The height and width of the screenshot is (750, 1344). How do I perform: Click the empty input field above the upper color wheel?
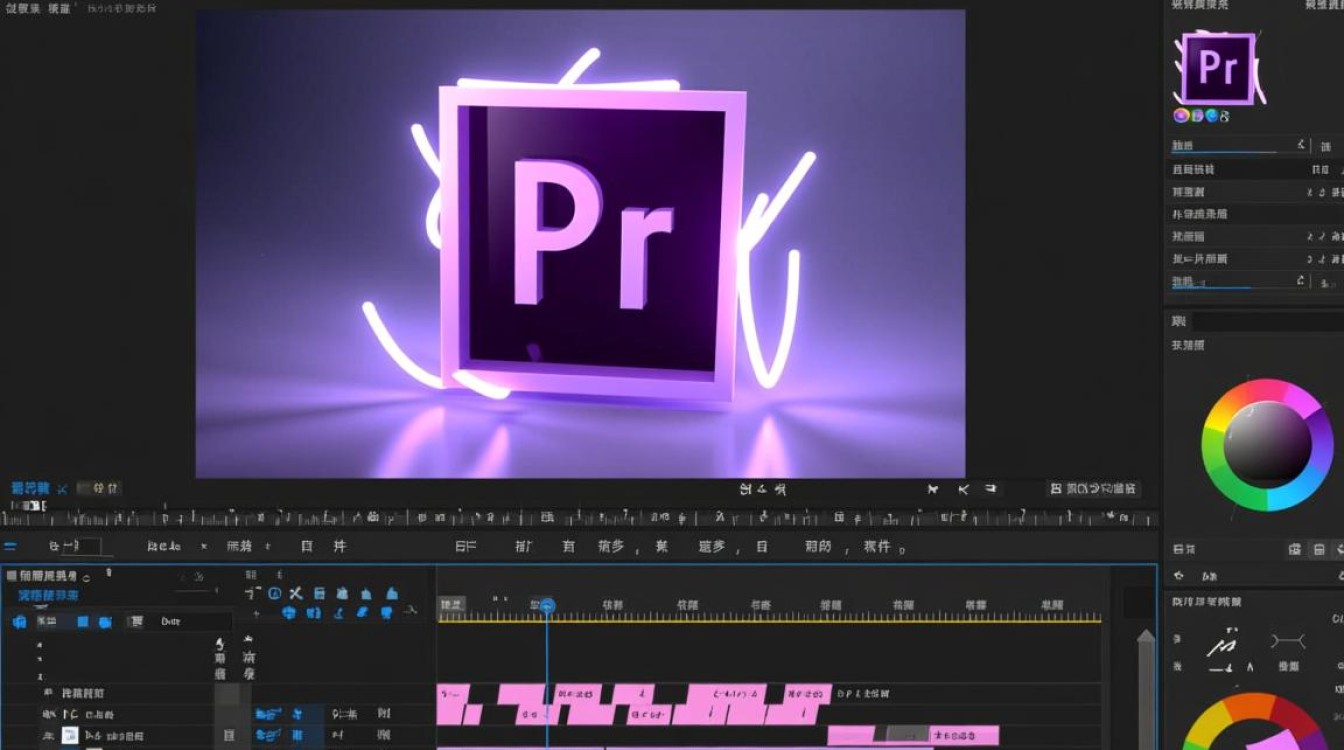coord(1268,322)
